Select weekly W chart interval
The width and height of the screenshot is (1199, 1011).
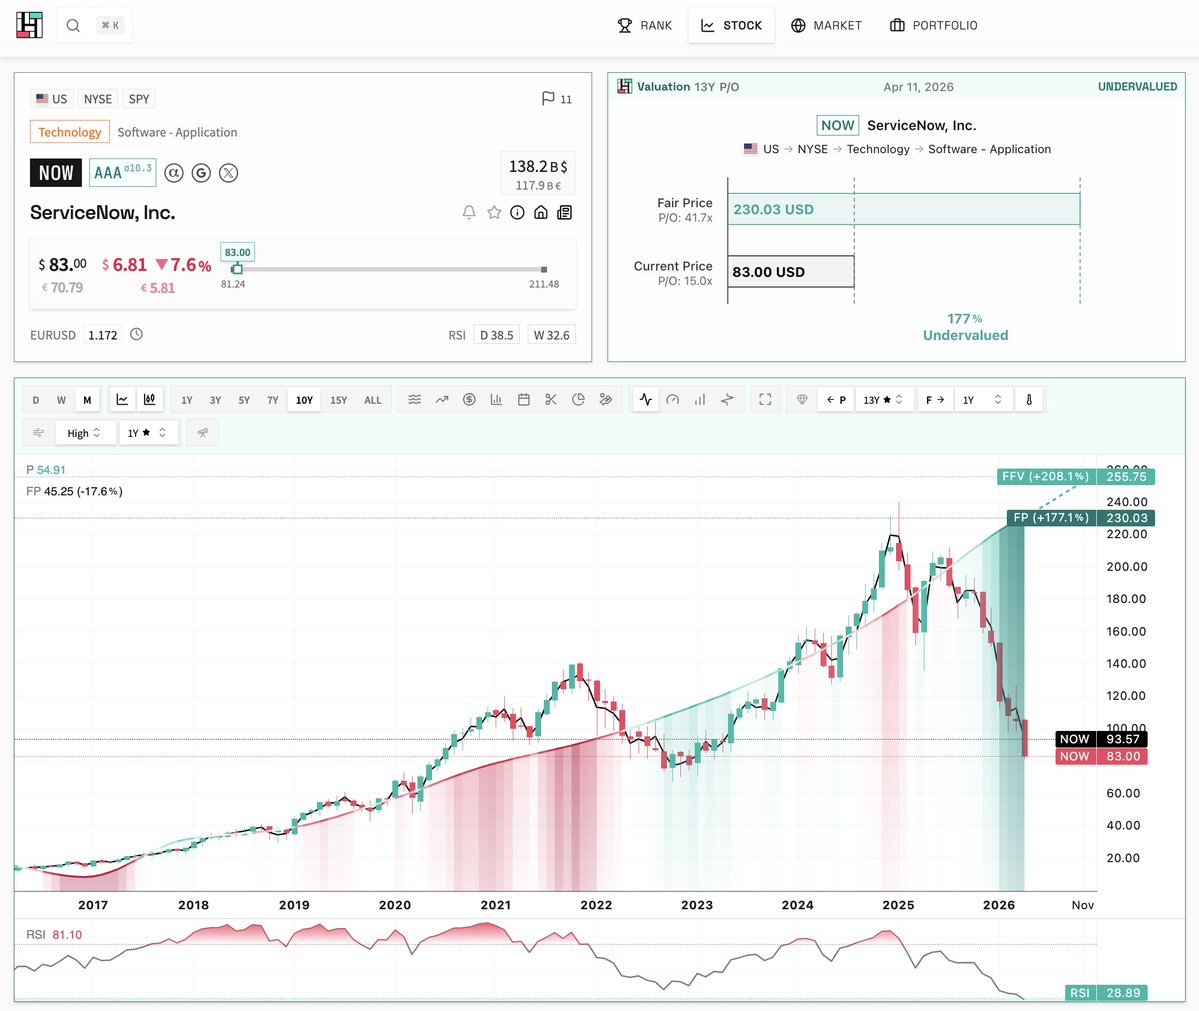click(x=61, y=400)
